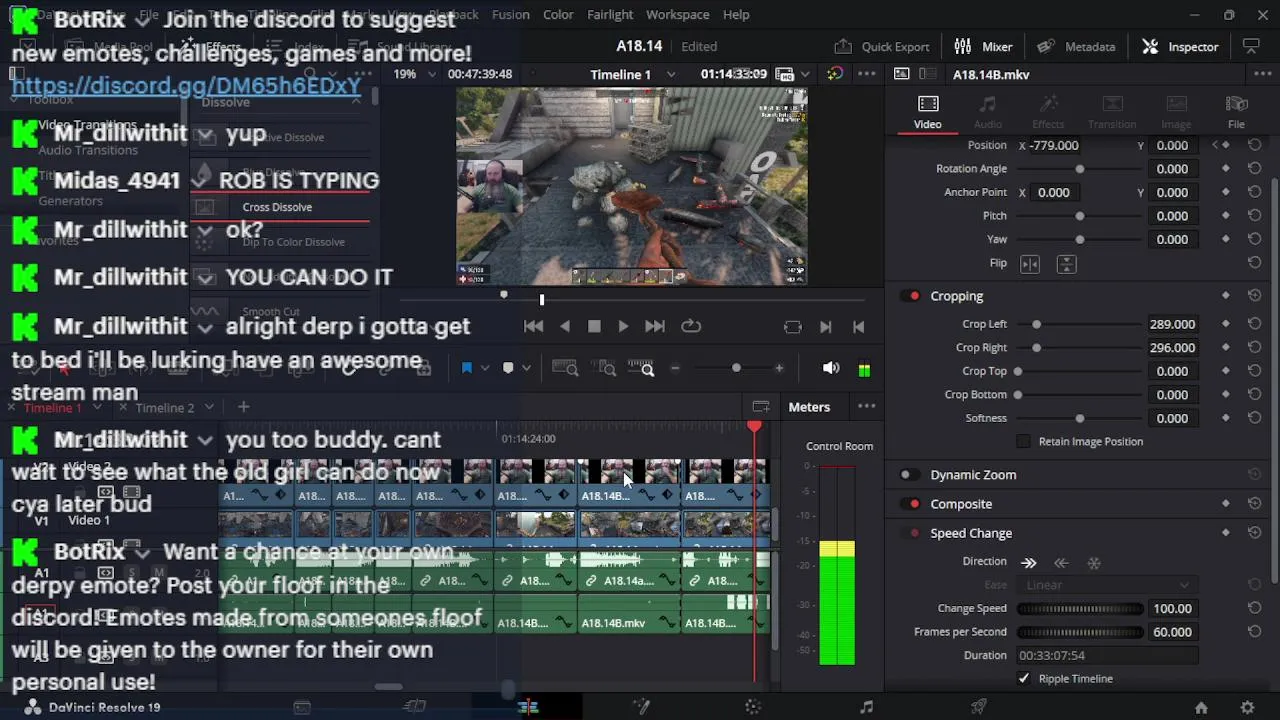The height and width of the screenshot is (720, 1280).
Task: Jump to first frame in viewer
Action: [533, 326]
